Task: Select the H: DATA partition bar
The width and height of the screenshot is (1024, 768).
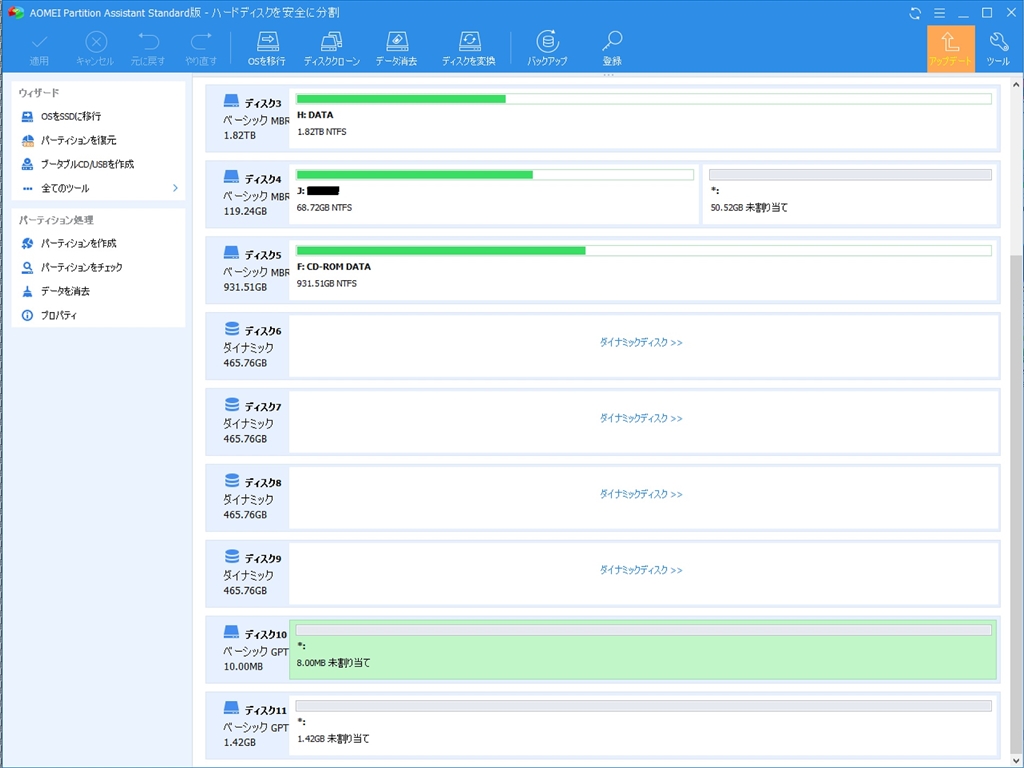Action: [643, 117]
